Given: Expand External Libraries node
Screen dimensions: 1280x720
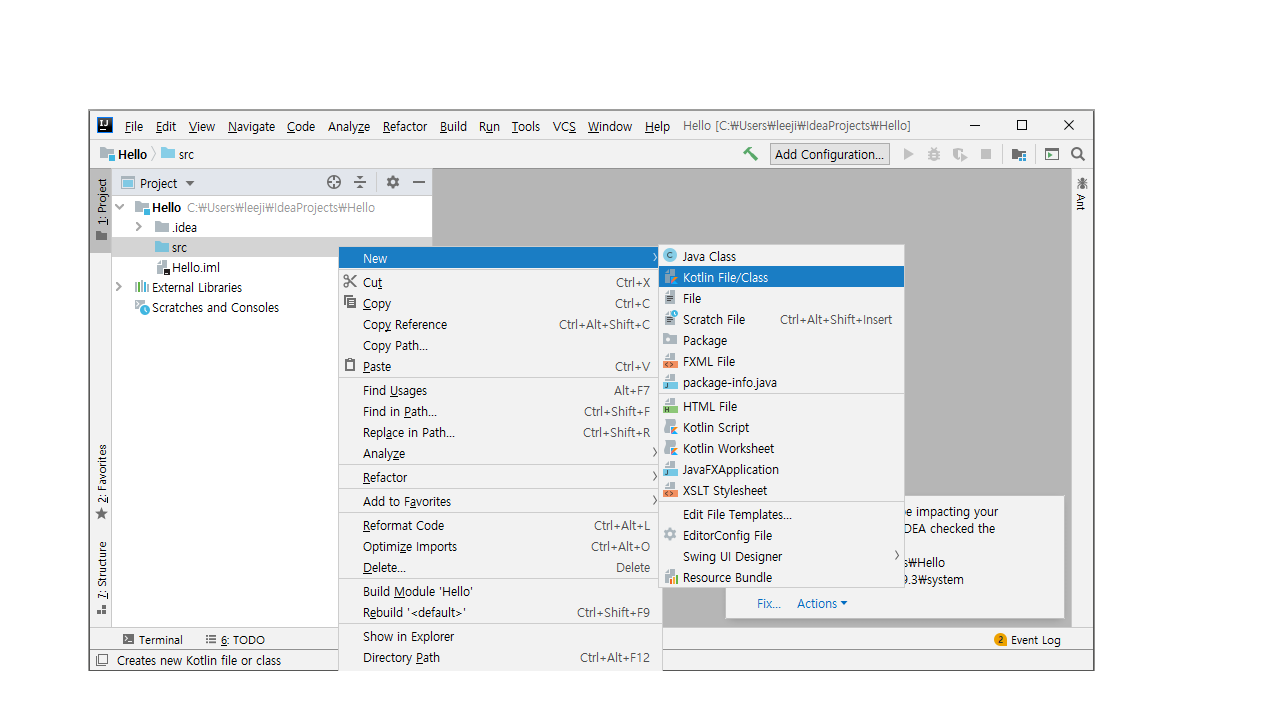Looking at the screenshot, I should pyautogui.click(x=119, y=287).
